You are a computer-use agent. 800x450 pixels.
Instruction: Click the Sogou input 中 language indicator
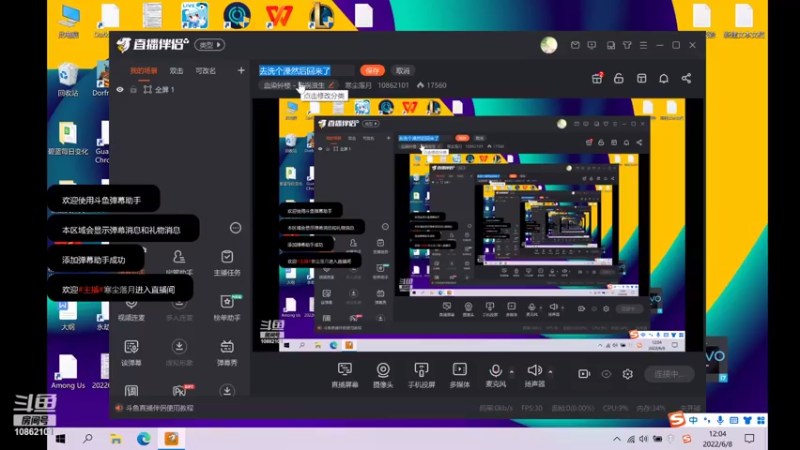click(x=693, y=420)
